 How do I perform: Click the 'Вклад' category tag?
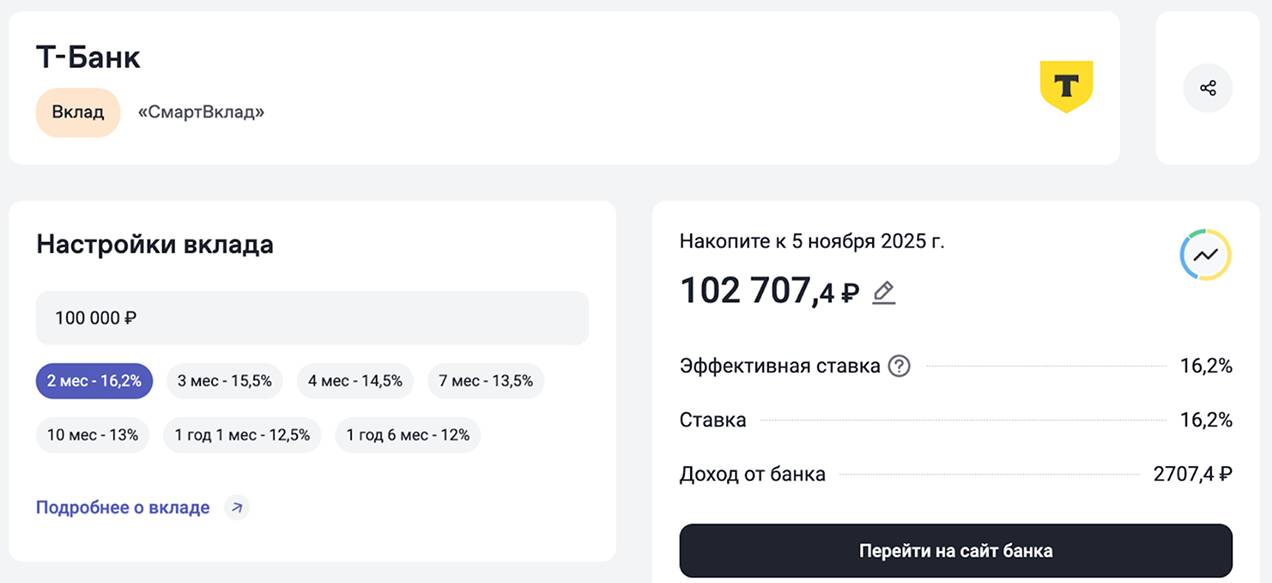[x=78, y=112]
